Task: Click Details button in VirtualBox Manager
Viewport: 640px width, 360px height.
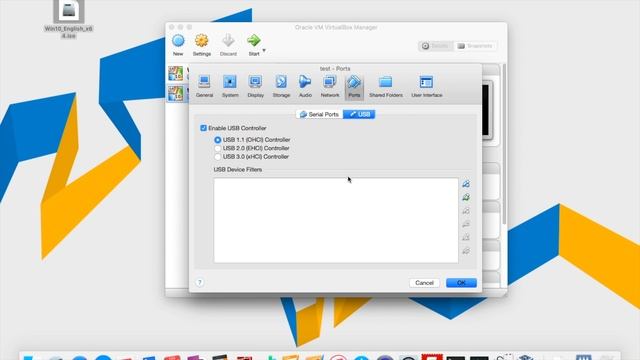Action: [436, 46]
